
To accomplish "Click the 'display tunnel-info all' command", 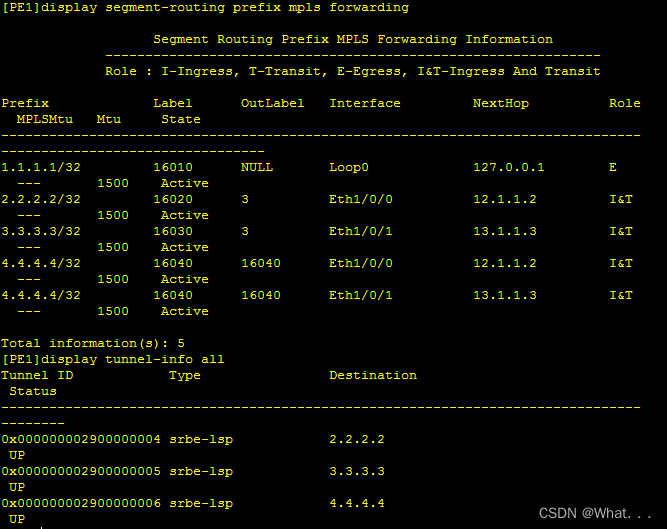I will 133,359.
